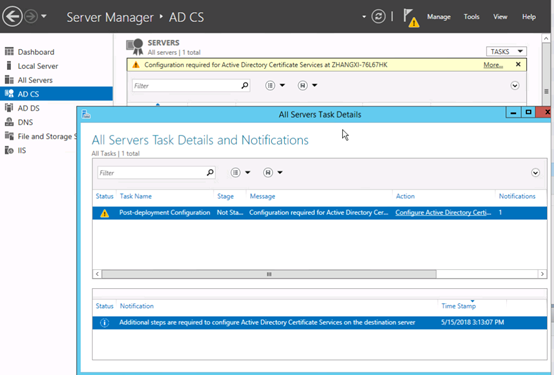
Task: Click More link in configuration warning
Action: pyautogui.click(x=493, y=65)
